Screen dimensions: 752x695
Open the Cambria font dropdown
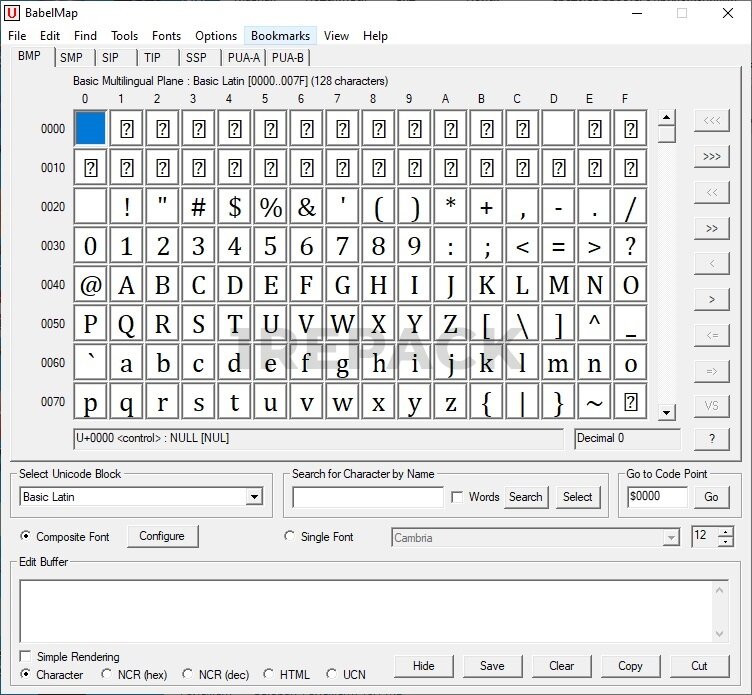[671, 538]
